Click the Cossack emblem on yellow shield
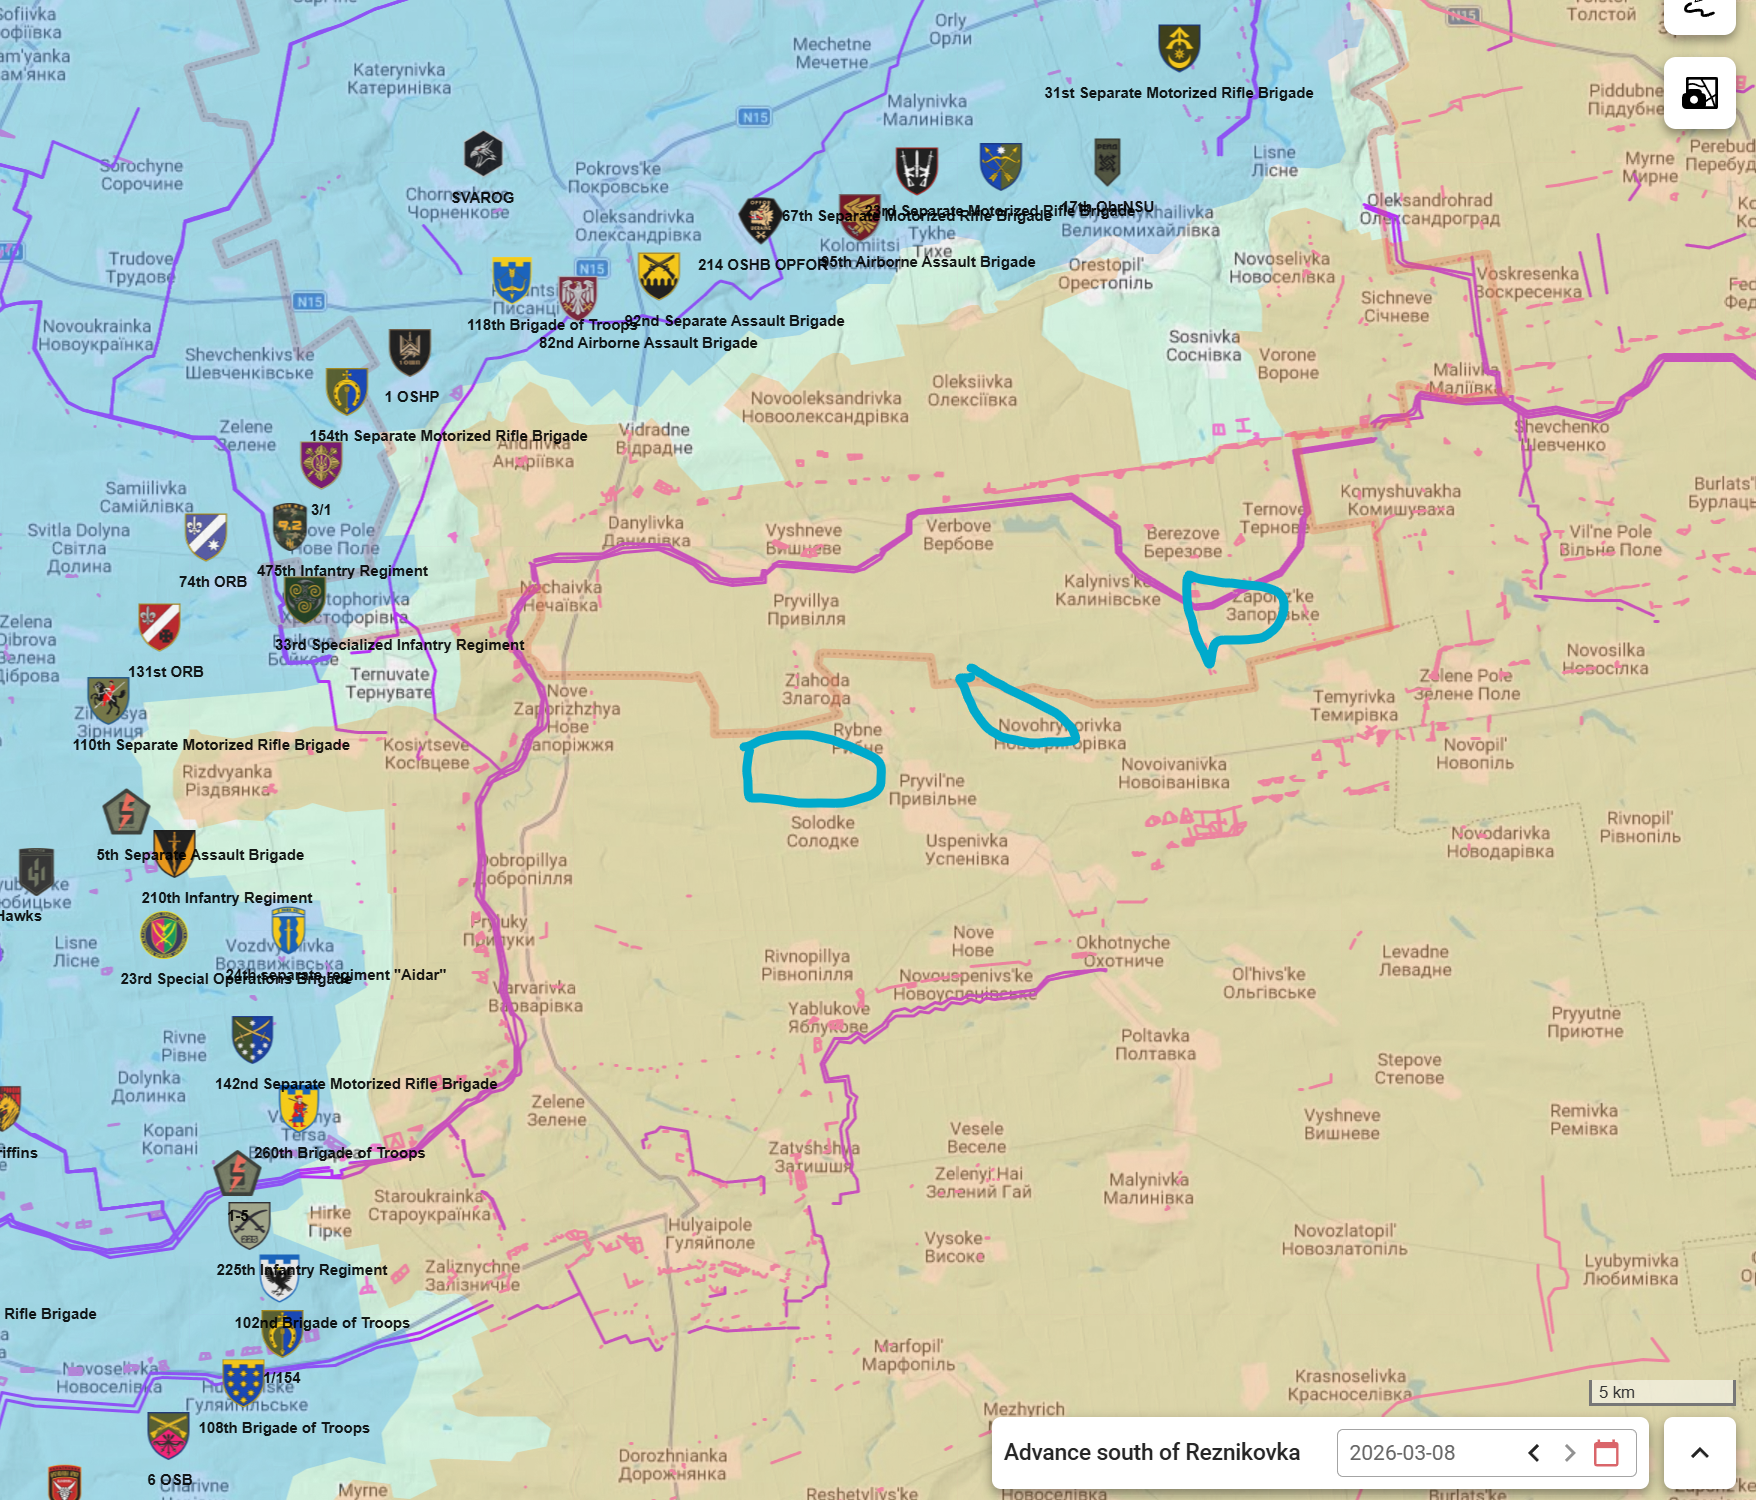This screenshot has width=1756, height=1500. 298,1109
